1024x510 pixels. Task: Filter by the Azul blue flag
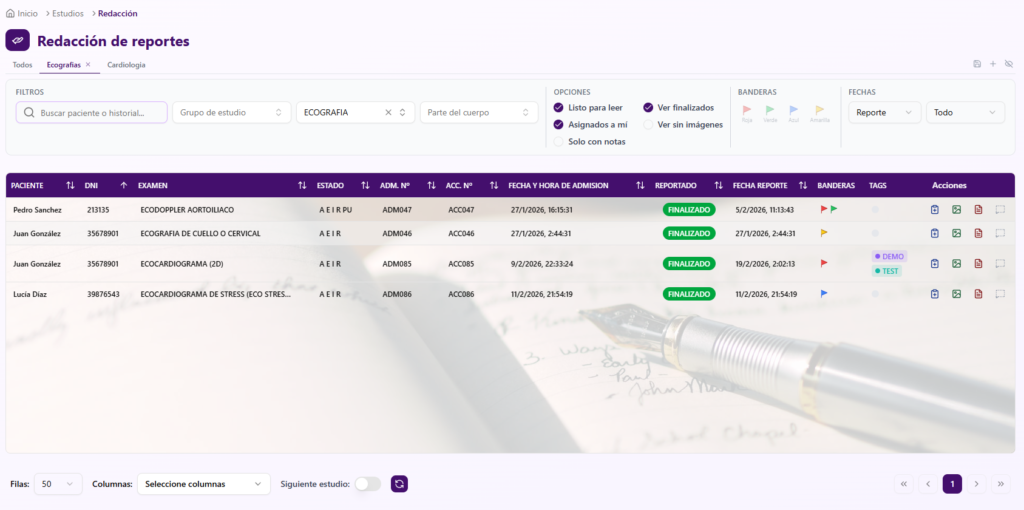coord(793,110)
